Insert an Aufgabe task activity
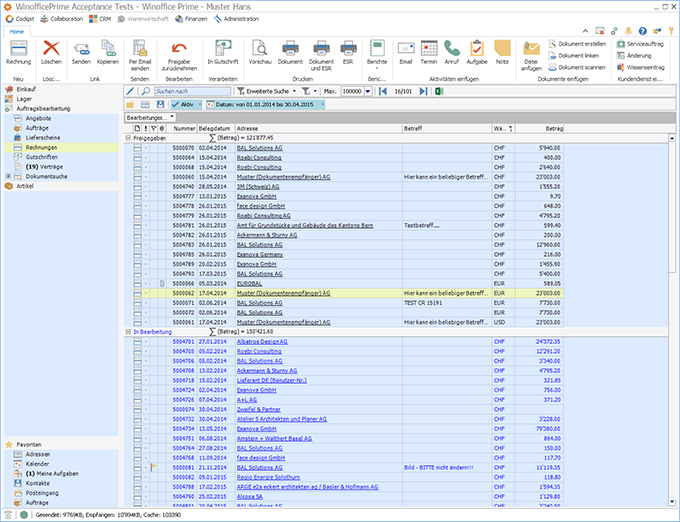This screenshot has height=522, width=680. coord(477,52)
